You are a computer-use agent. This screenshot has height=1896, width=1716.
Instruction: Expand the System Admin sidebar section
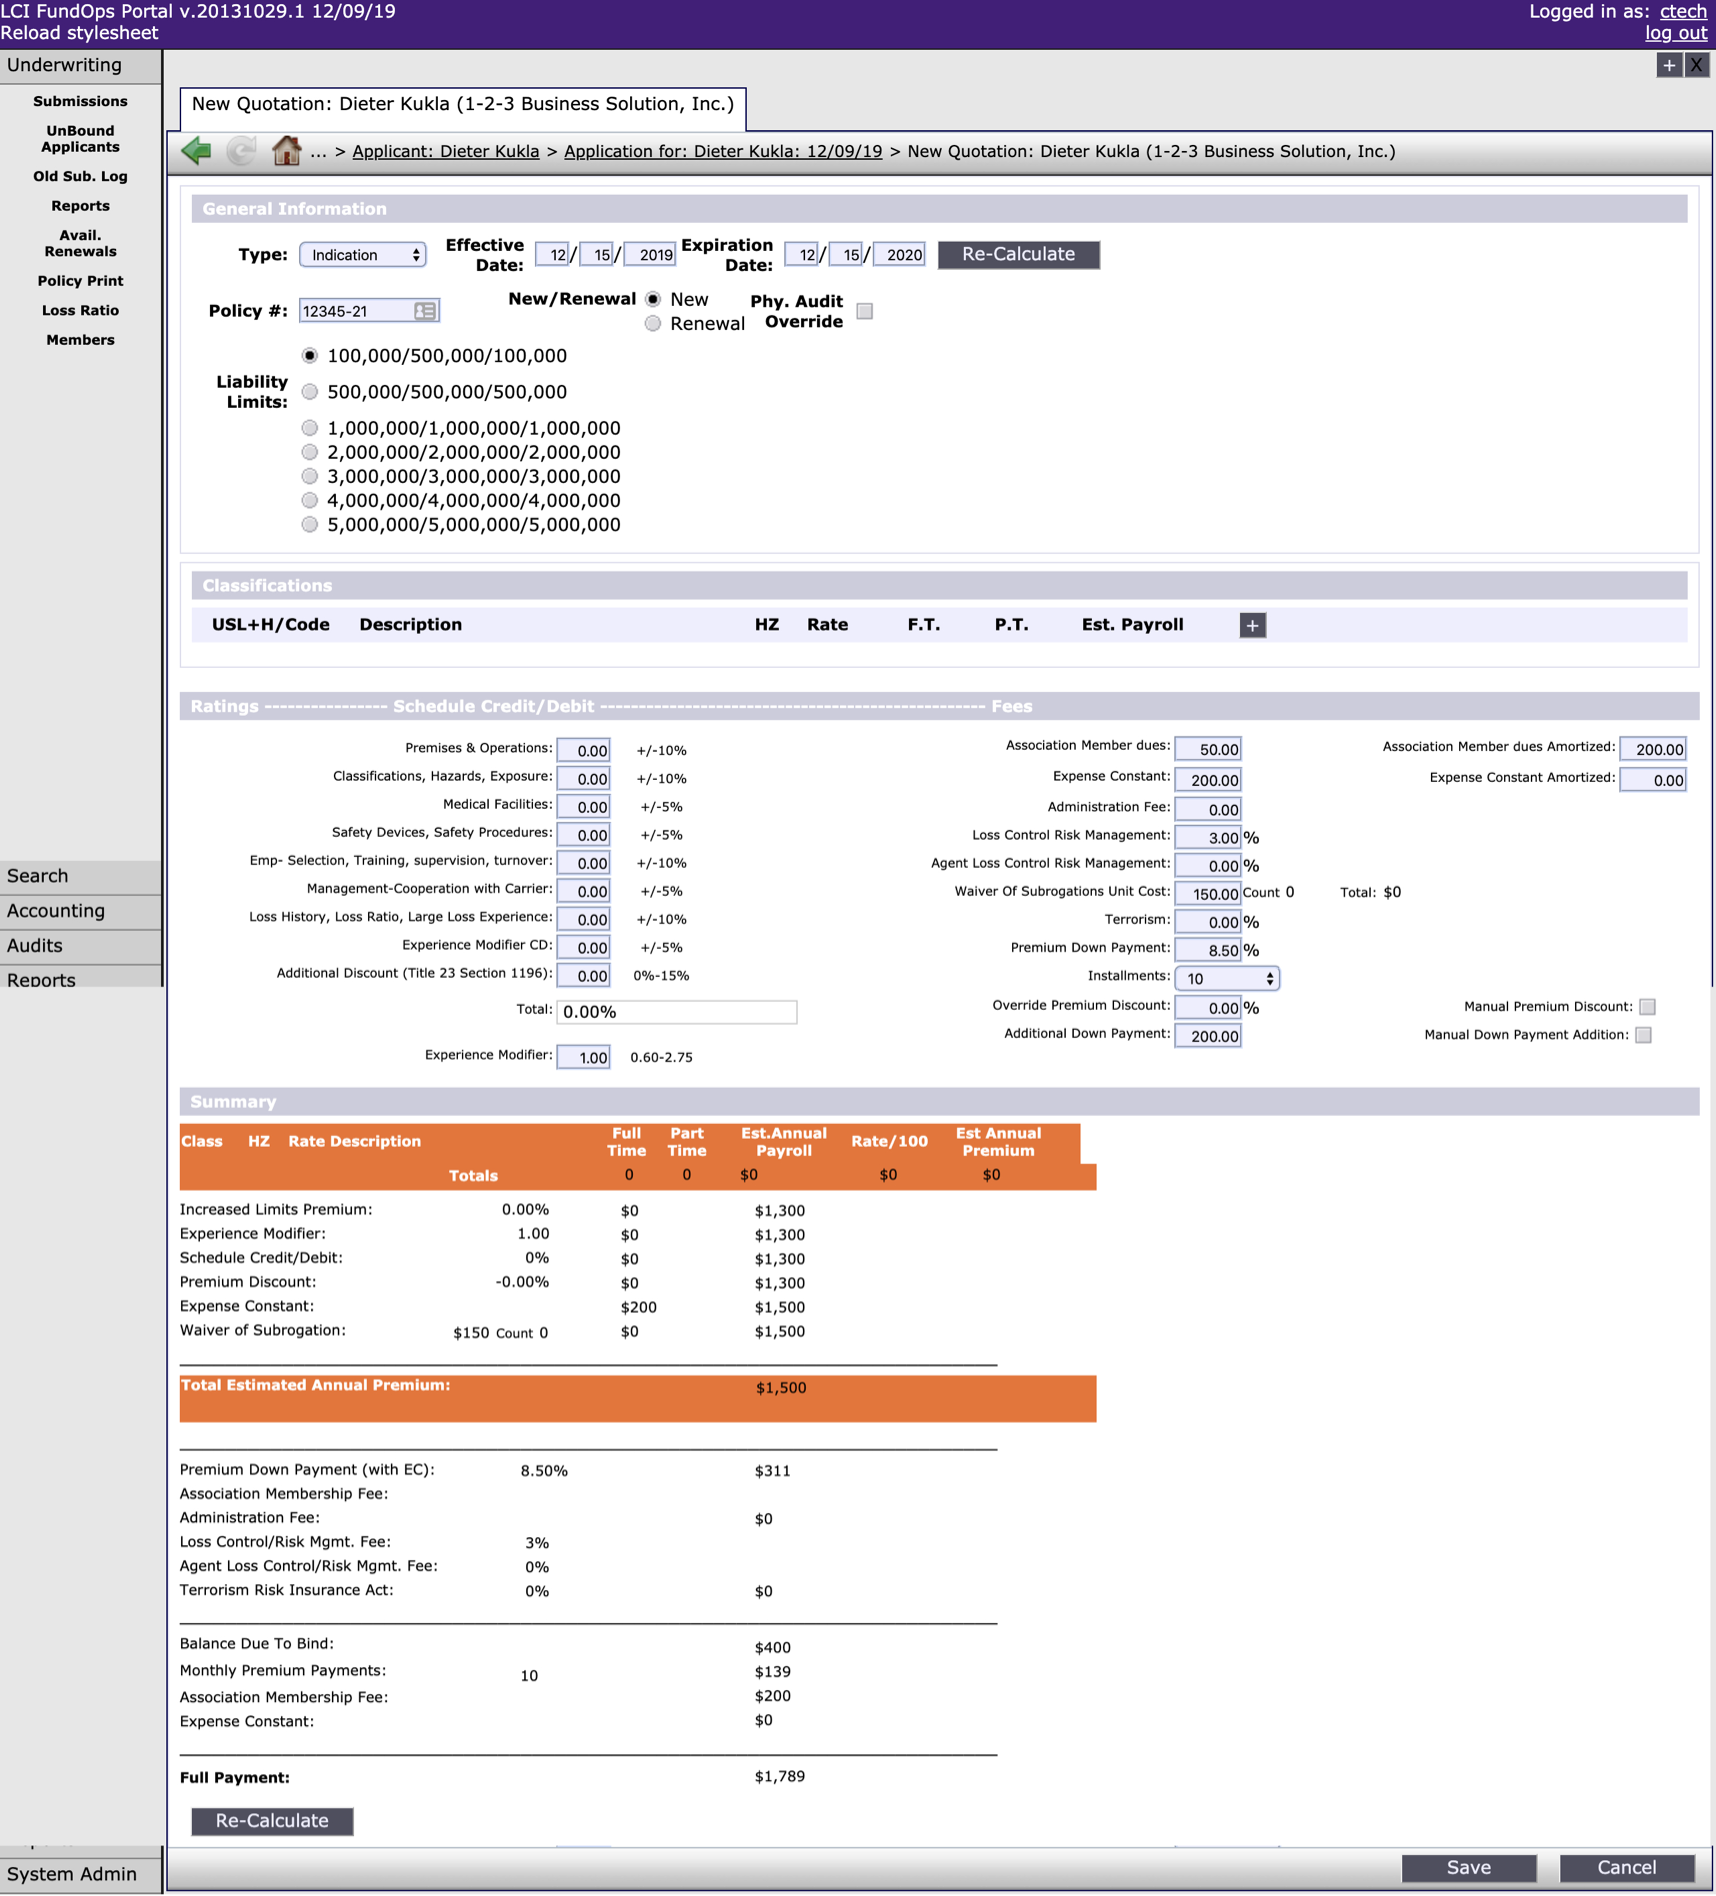click(x=80, y=1874)
